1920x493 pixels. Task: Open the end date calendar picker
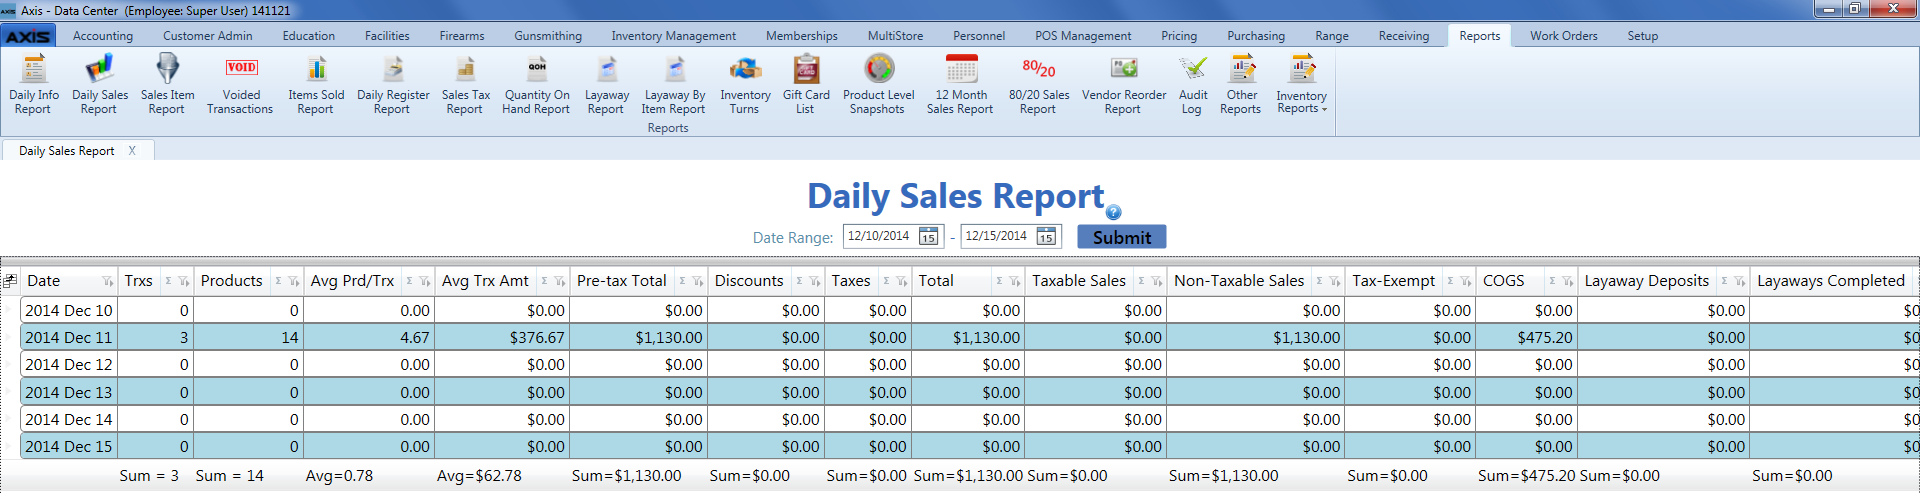[x=1046, y=237]
